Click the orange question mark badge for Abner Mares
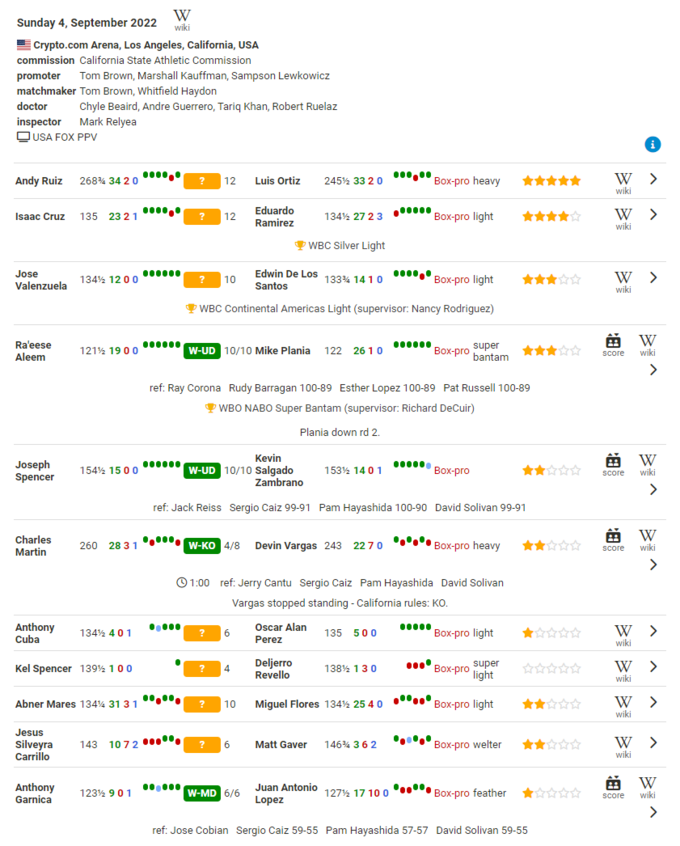 [201, 704]
